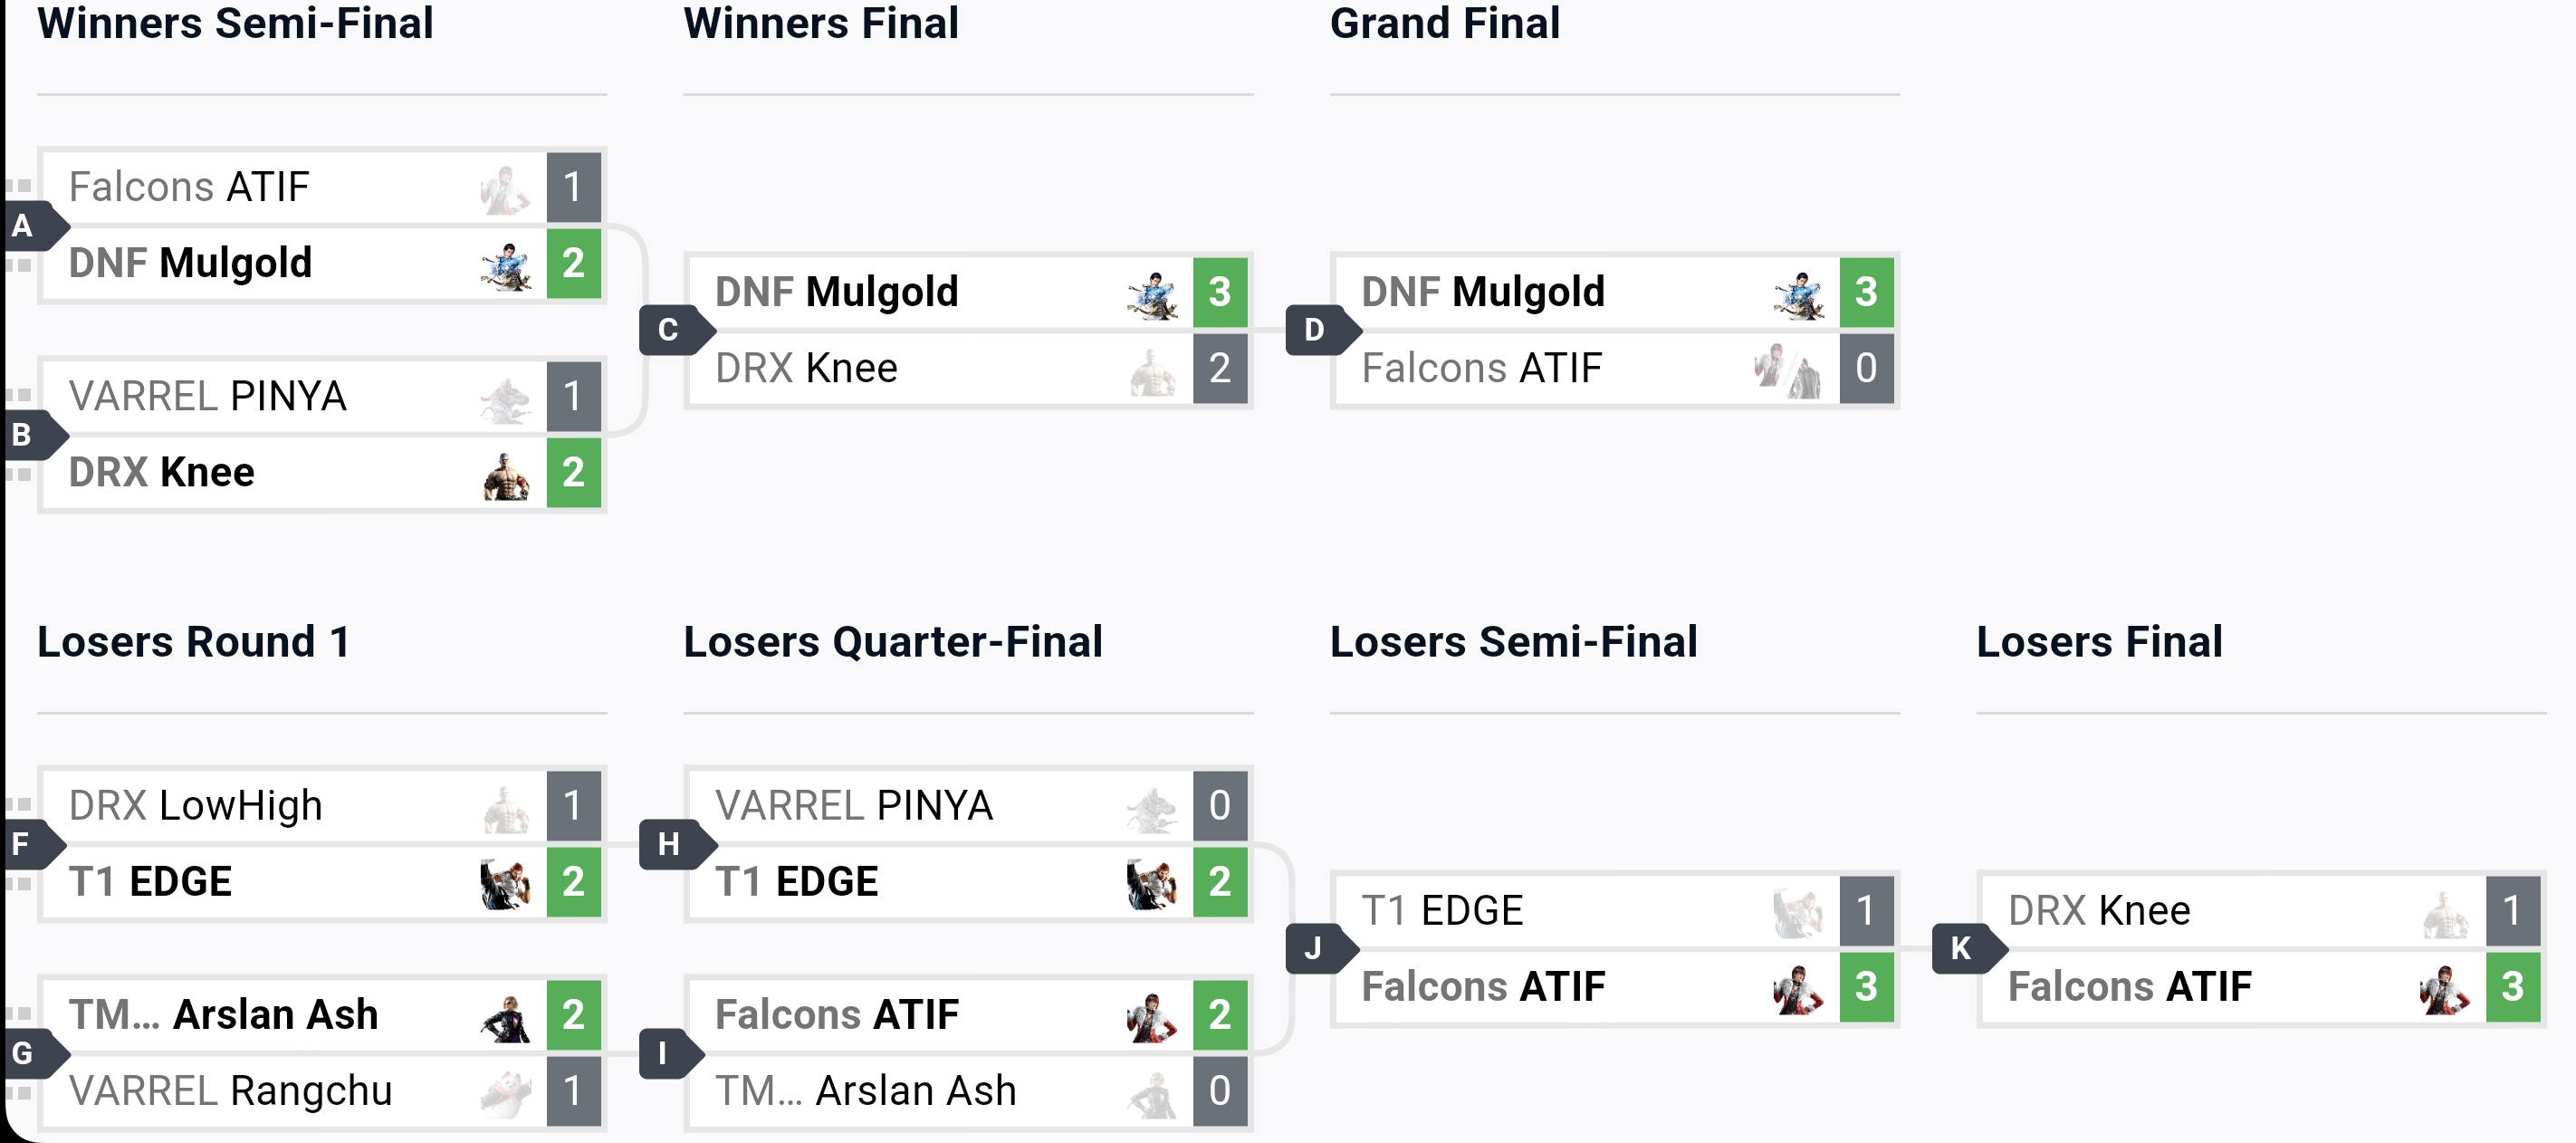
Task: Click VARREL PINYA in Losers Quarter-Final
Action: tap(854, 806)
